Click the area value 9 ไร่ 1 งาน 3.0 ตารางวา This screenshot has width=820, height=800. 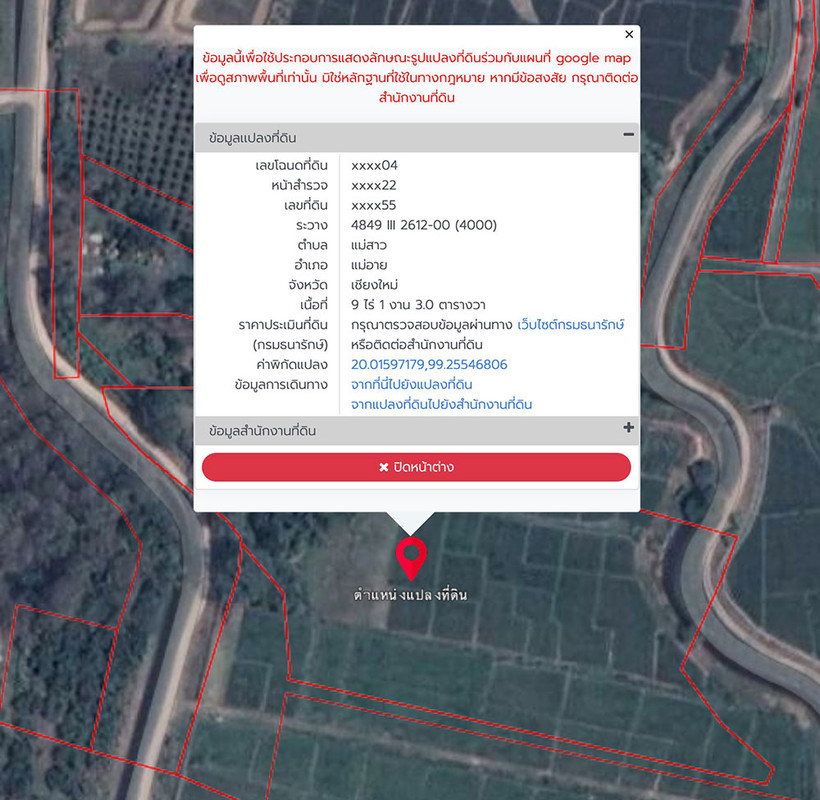pos(418,305)
